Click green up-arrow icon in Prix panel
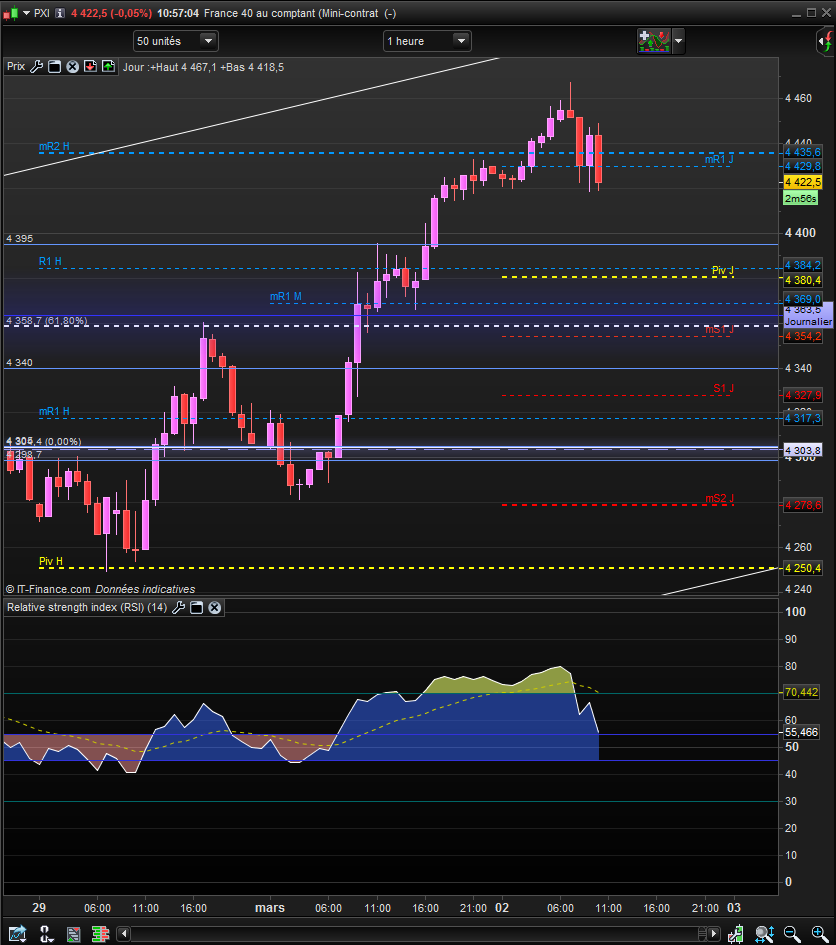 [x=108, y=67]
